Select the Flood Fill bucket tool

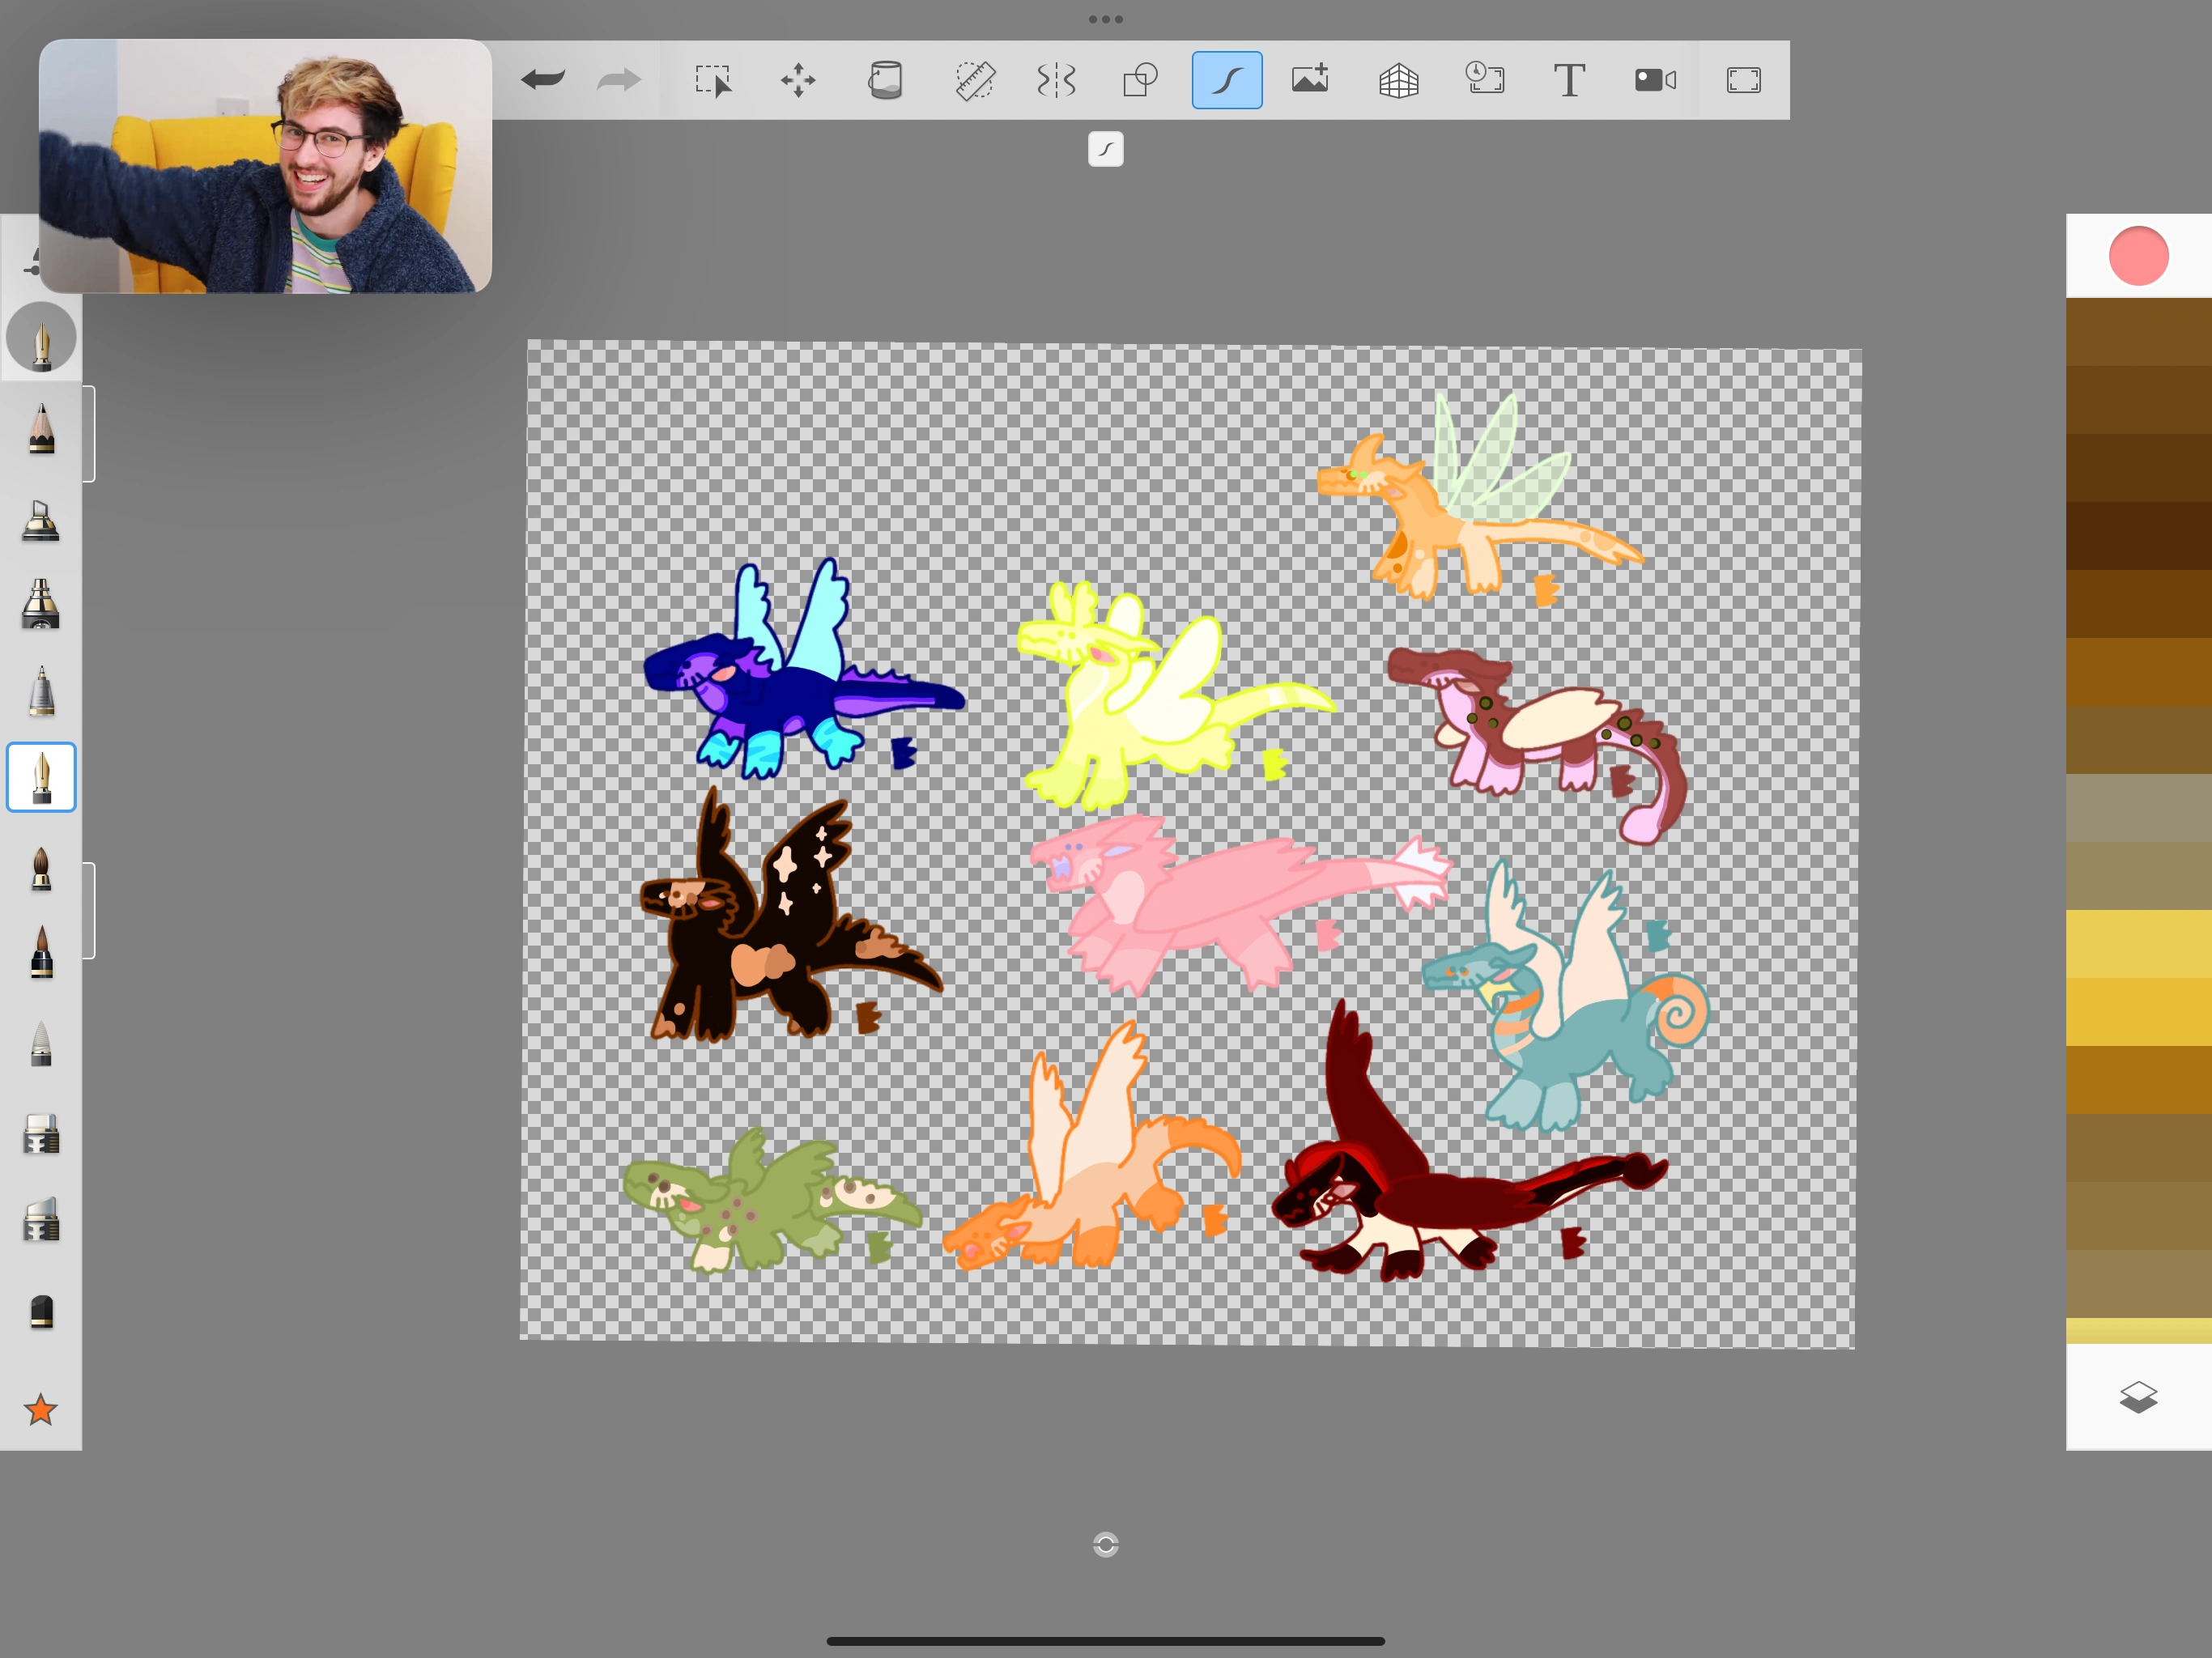click(x=885, y=80)
